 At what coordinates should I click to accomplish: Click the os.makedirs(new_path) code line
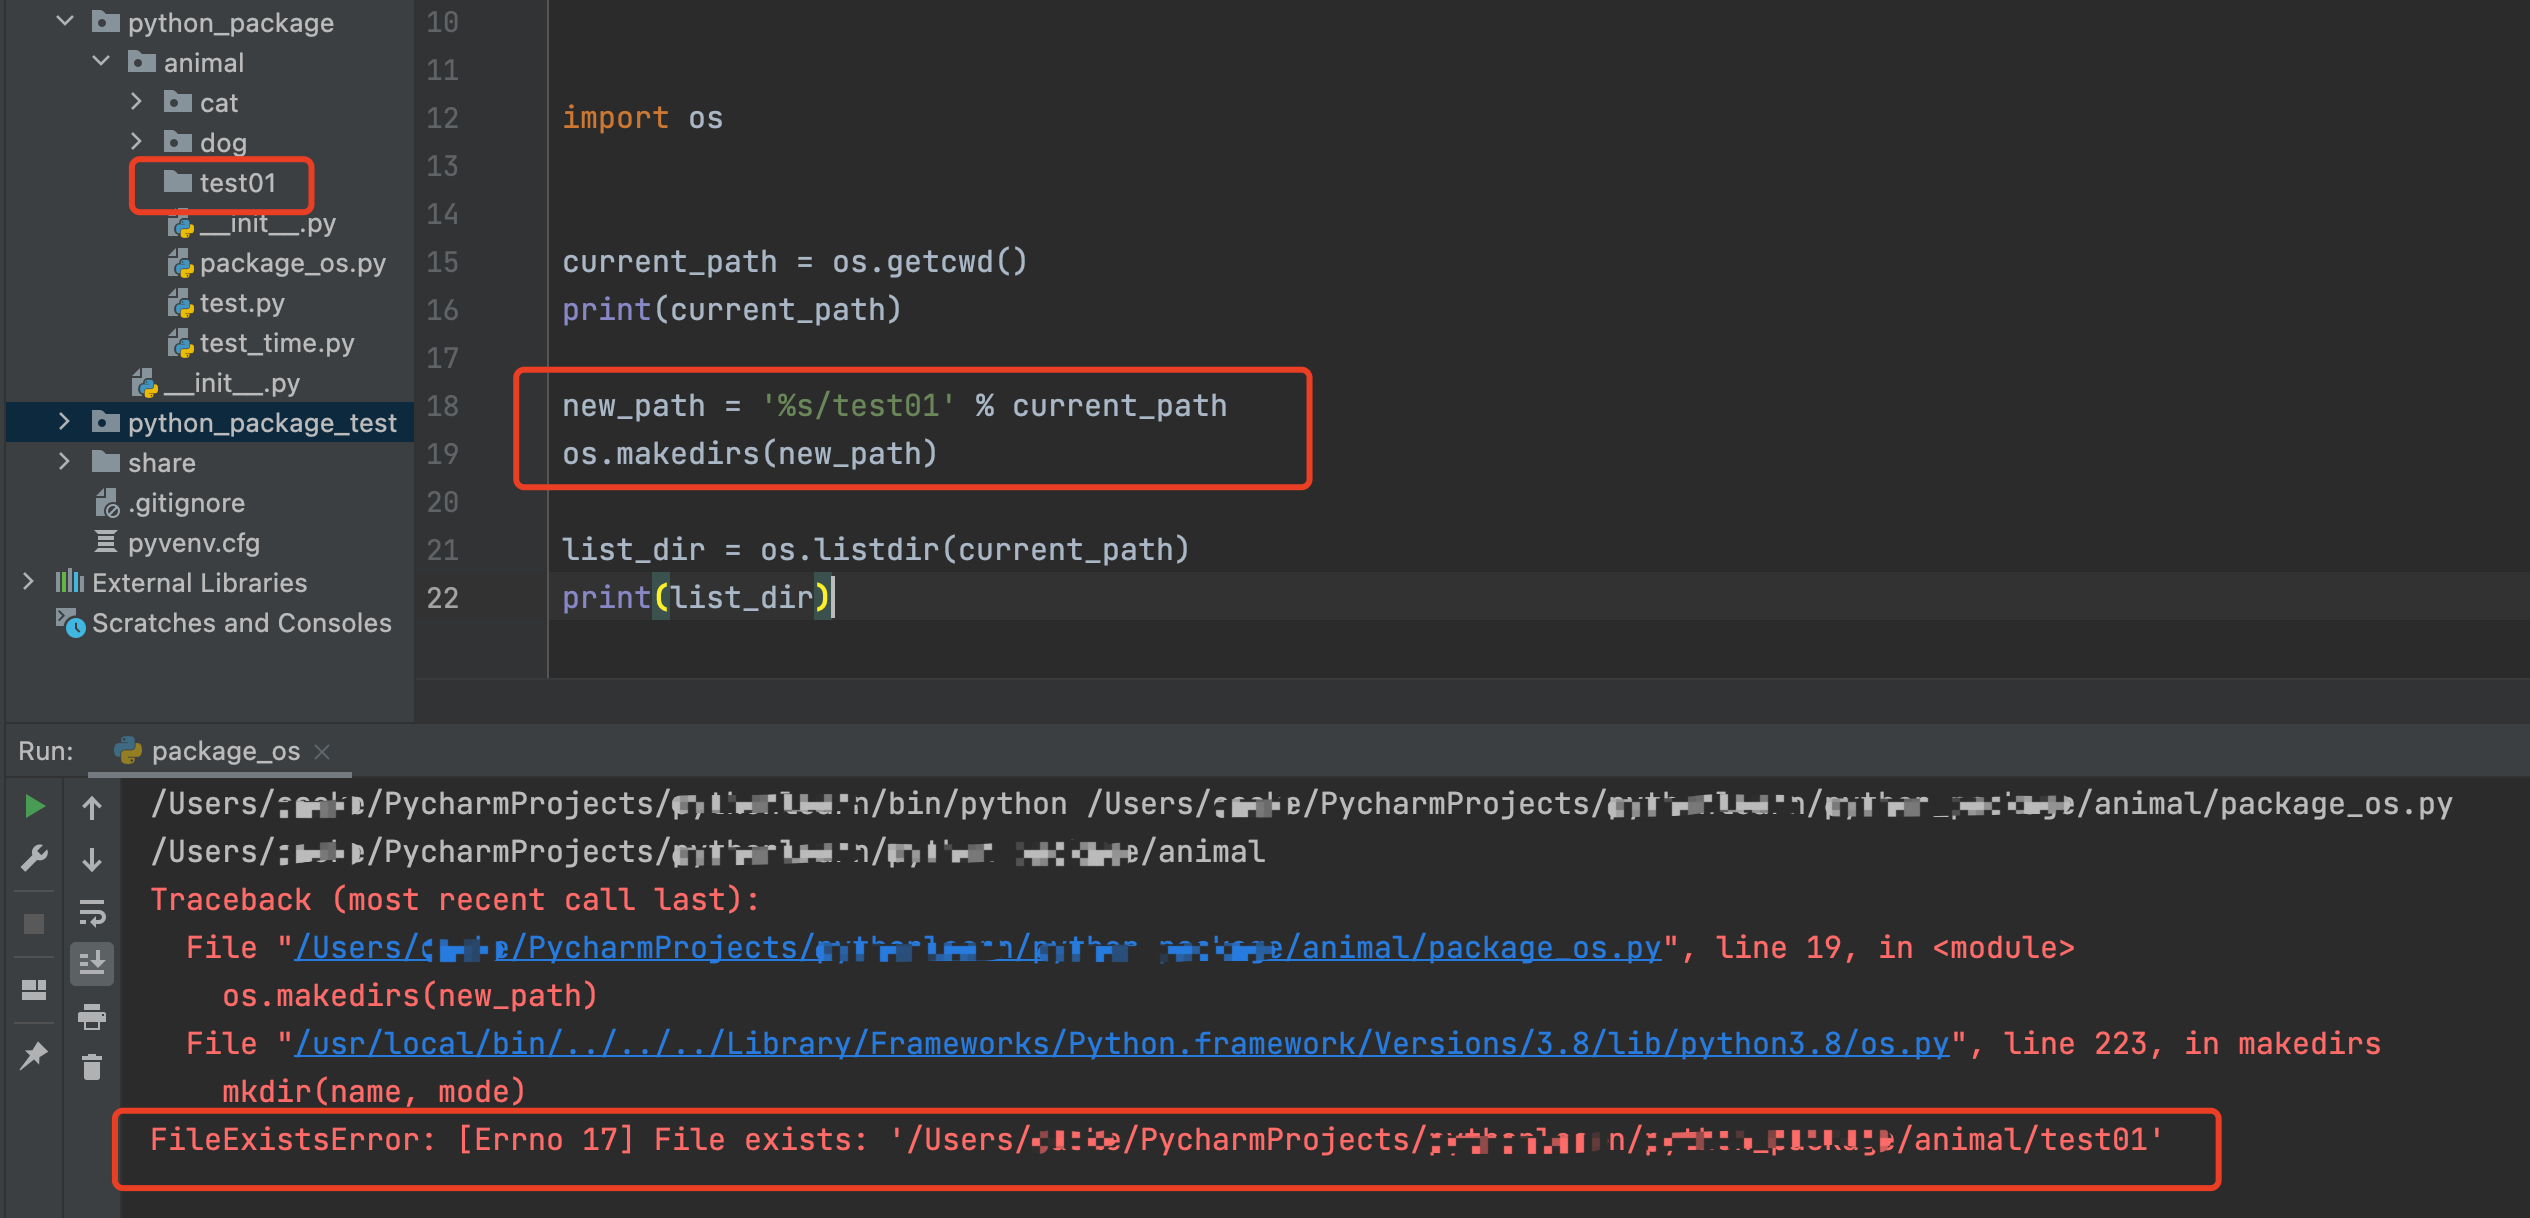click(750, 454)
